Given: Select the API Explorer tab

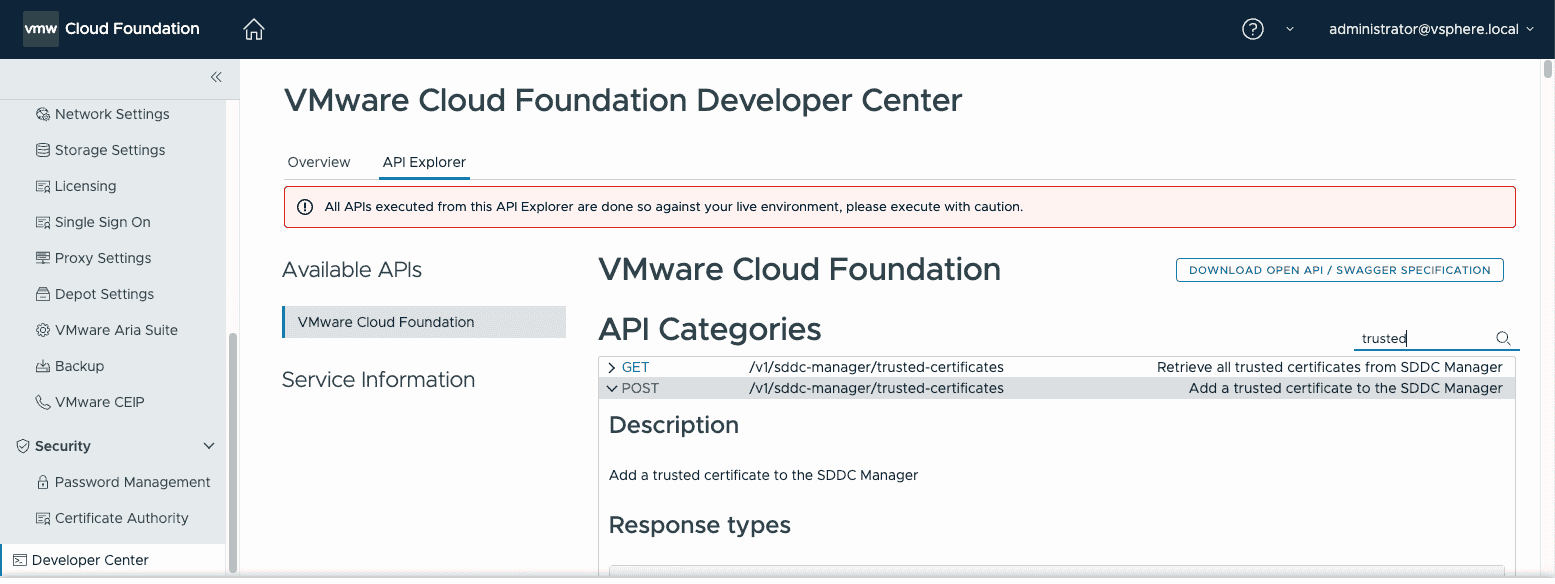Looking at the screenshot, I should click(424, 161).
